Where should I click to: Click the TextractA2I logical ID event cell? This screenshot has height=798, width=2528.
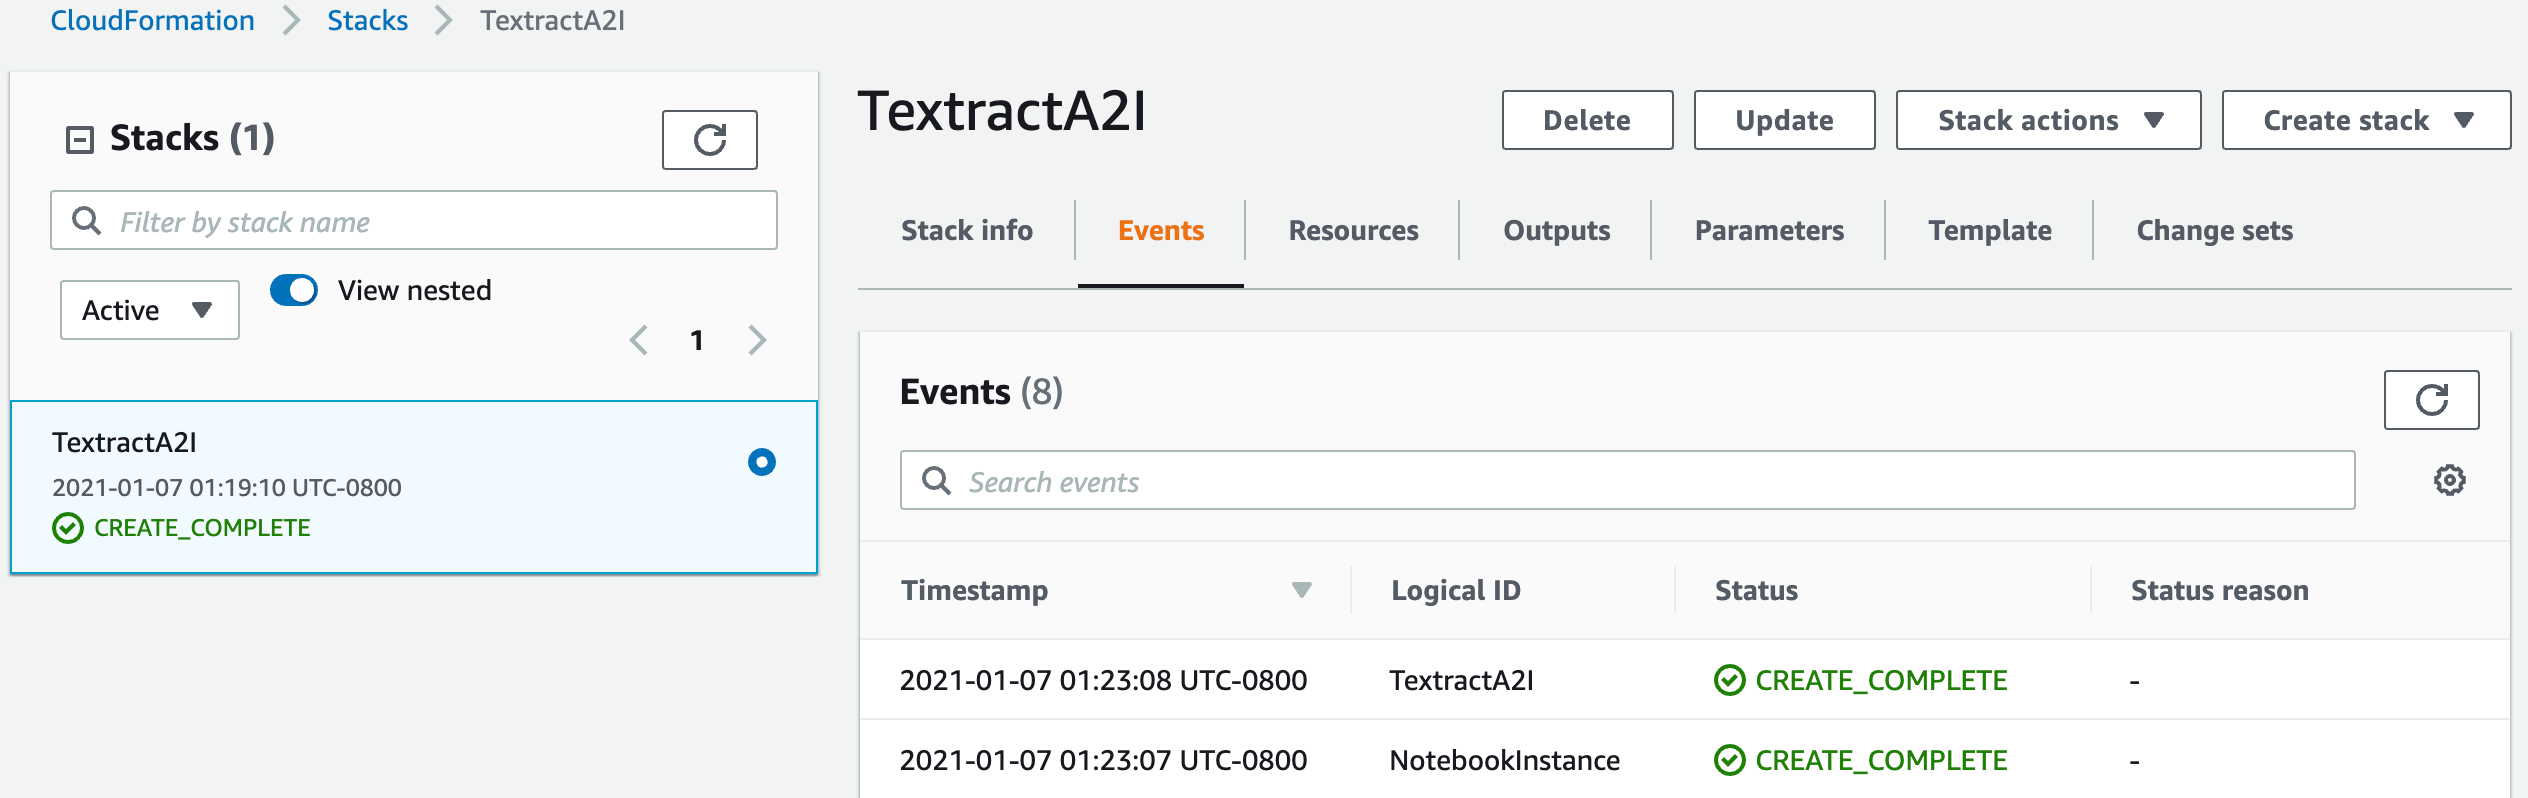[1461, 680]
